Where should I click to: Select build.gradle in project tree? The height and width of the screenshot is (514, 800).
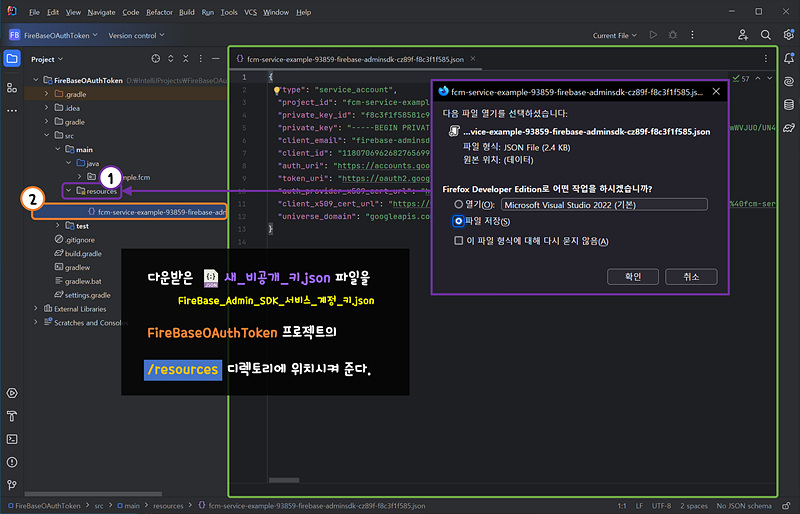pyautogui.click(x=83, y=253)
